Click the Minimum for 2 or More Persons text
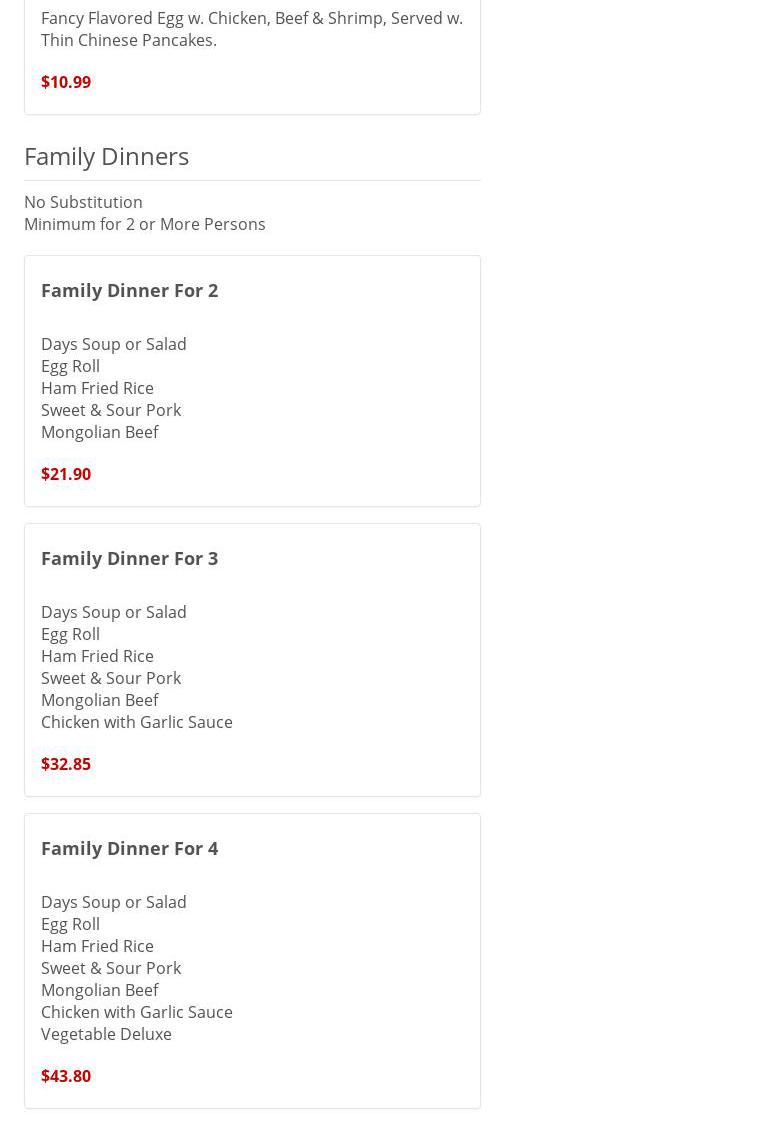770x1121 pixels. click(x=145, y=224)
